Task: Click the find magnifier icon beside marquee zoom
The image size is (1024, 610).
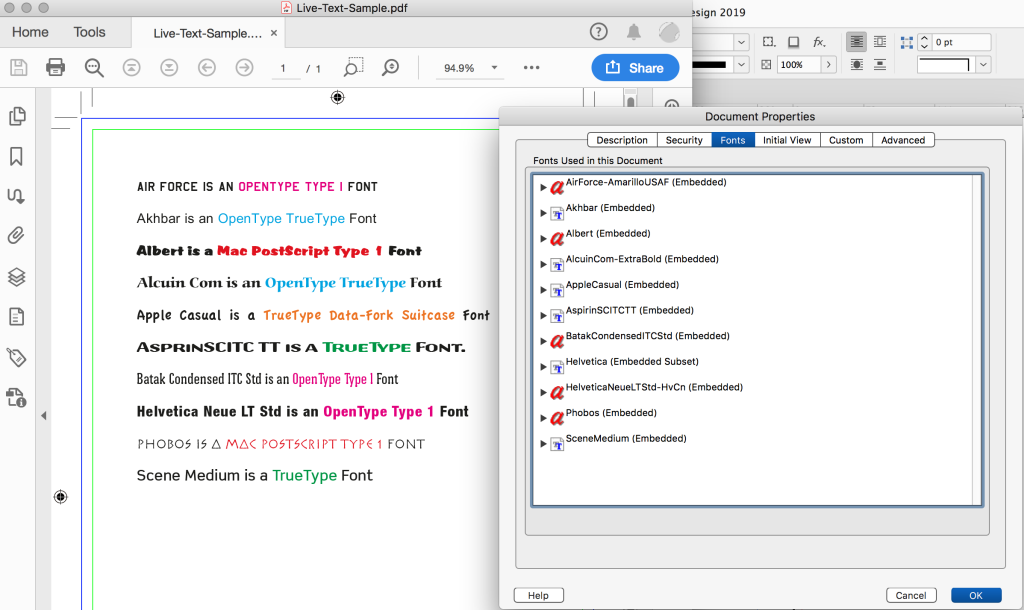Action: click(391, 67)
